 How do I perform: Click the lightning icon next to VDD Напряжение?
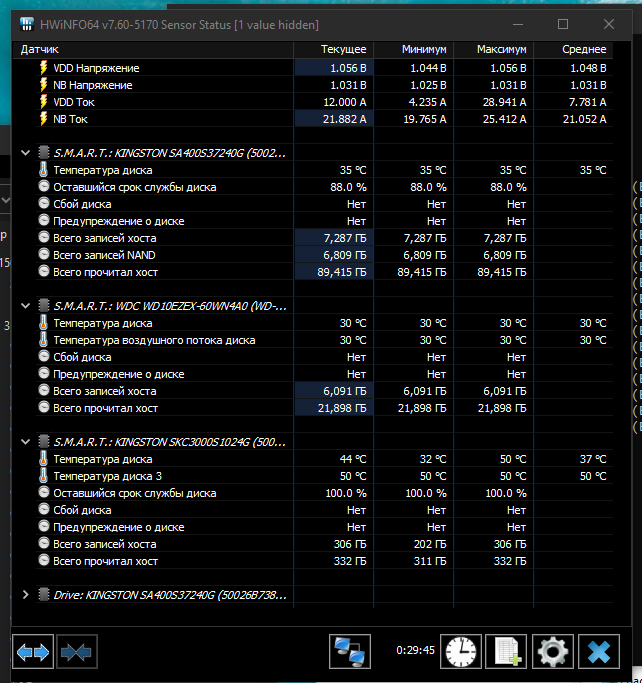click(x=44, y=68)
